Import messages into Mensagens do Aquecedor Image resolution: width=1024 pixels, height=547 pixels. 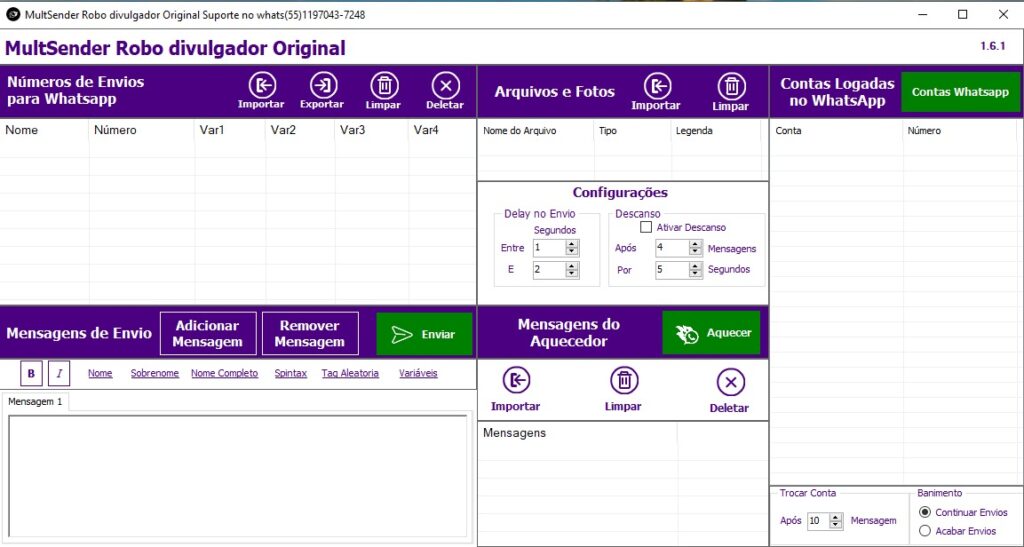[x=516, y=390]
